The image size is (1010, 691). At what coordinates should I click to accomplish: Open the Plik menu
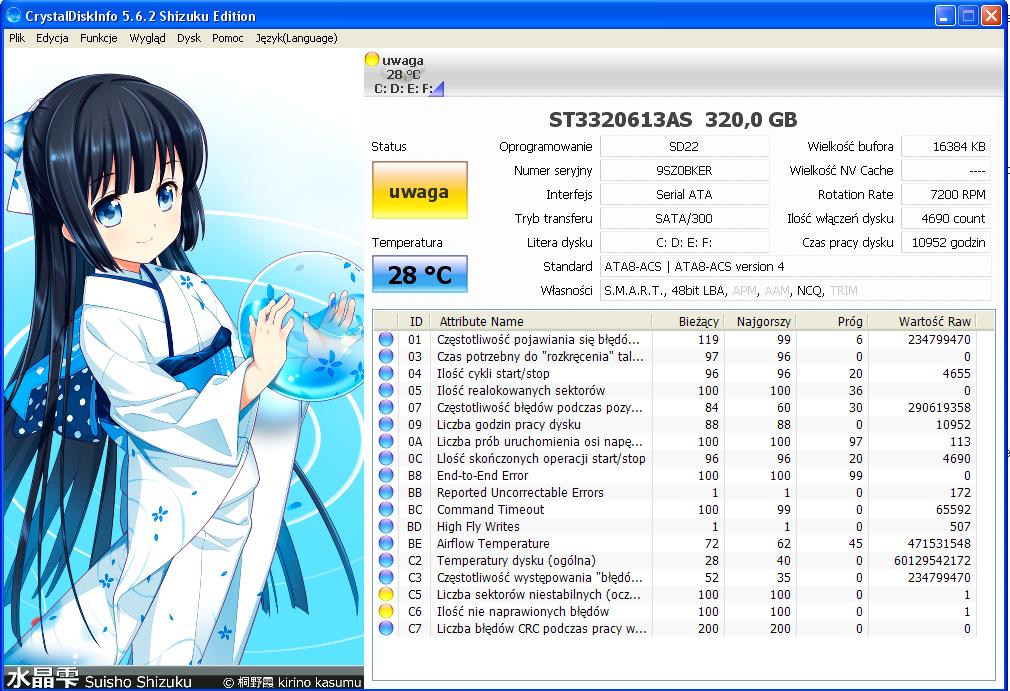[x=17, y=38]
